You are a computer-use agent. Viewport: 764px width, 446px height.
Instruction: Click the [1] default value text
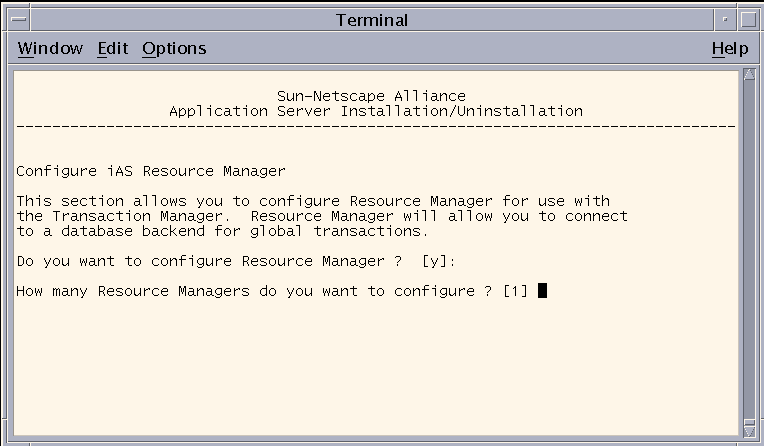coord(516,291)
